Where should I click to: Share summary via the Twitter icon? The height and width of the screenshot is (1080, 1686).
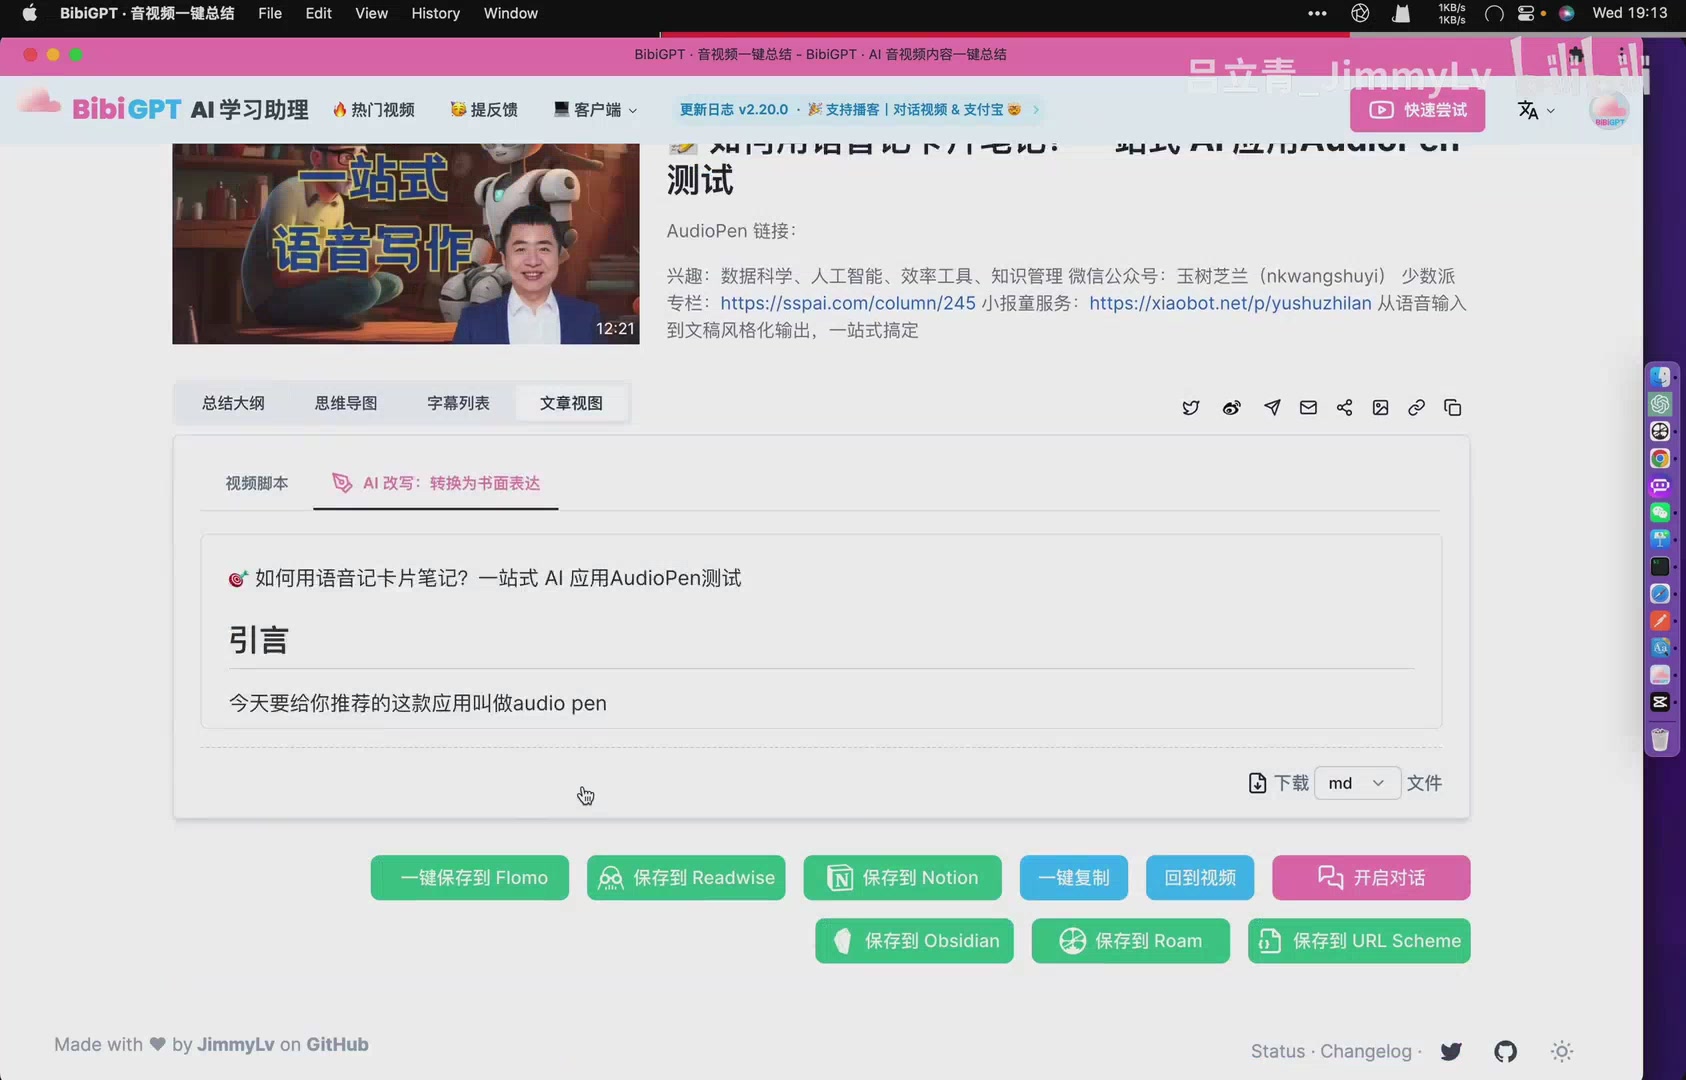click(1190, 408)
